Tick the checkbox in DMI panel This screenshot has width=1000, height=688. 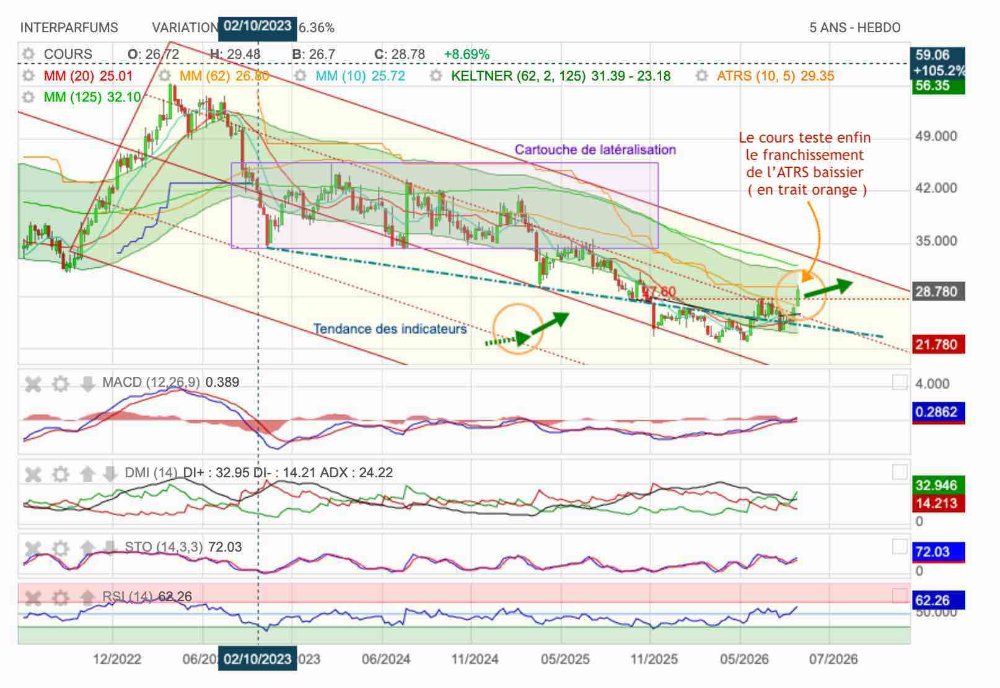[899, 472]
